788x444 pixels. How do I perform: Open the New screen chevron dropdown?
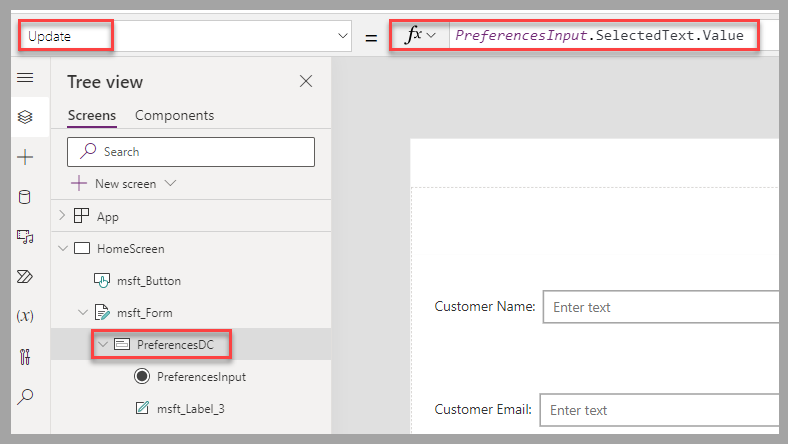coord(171,183)
